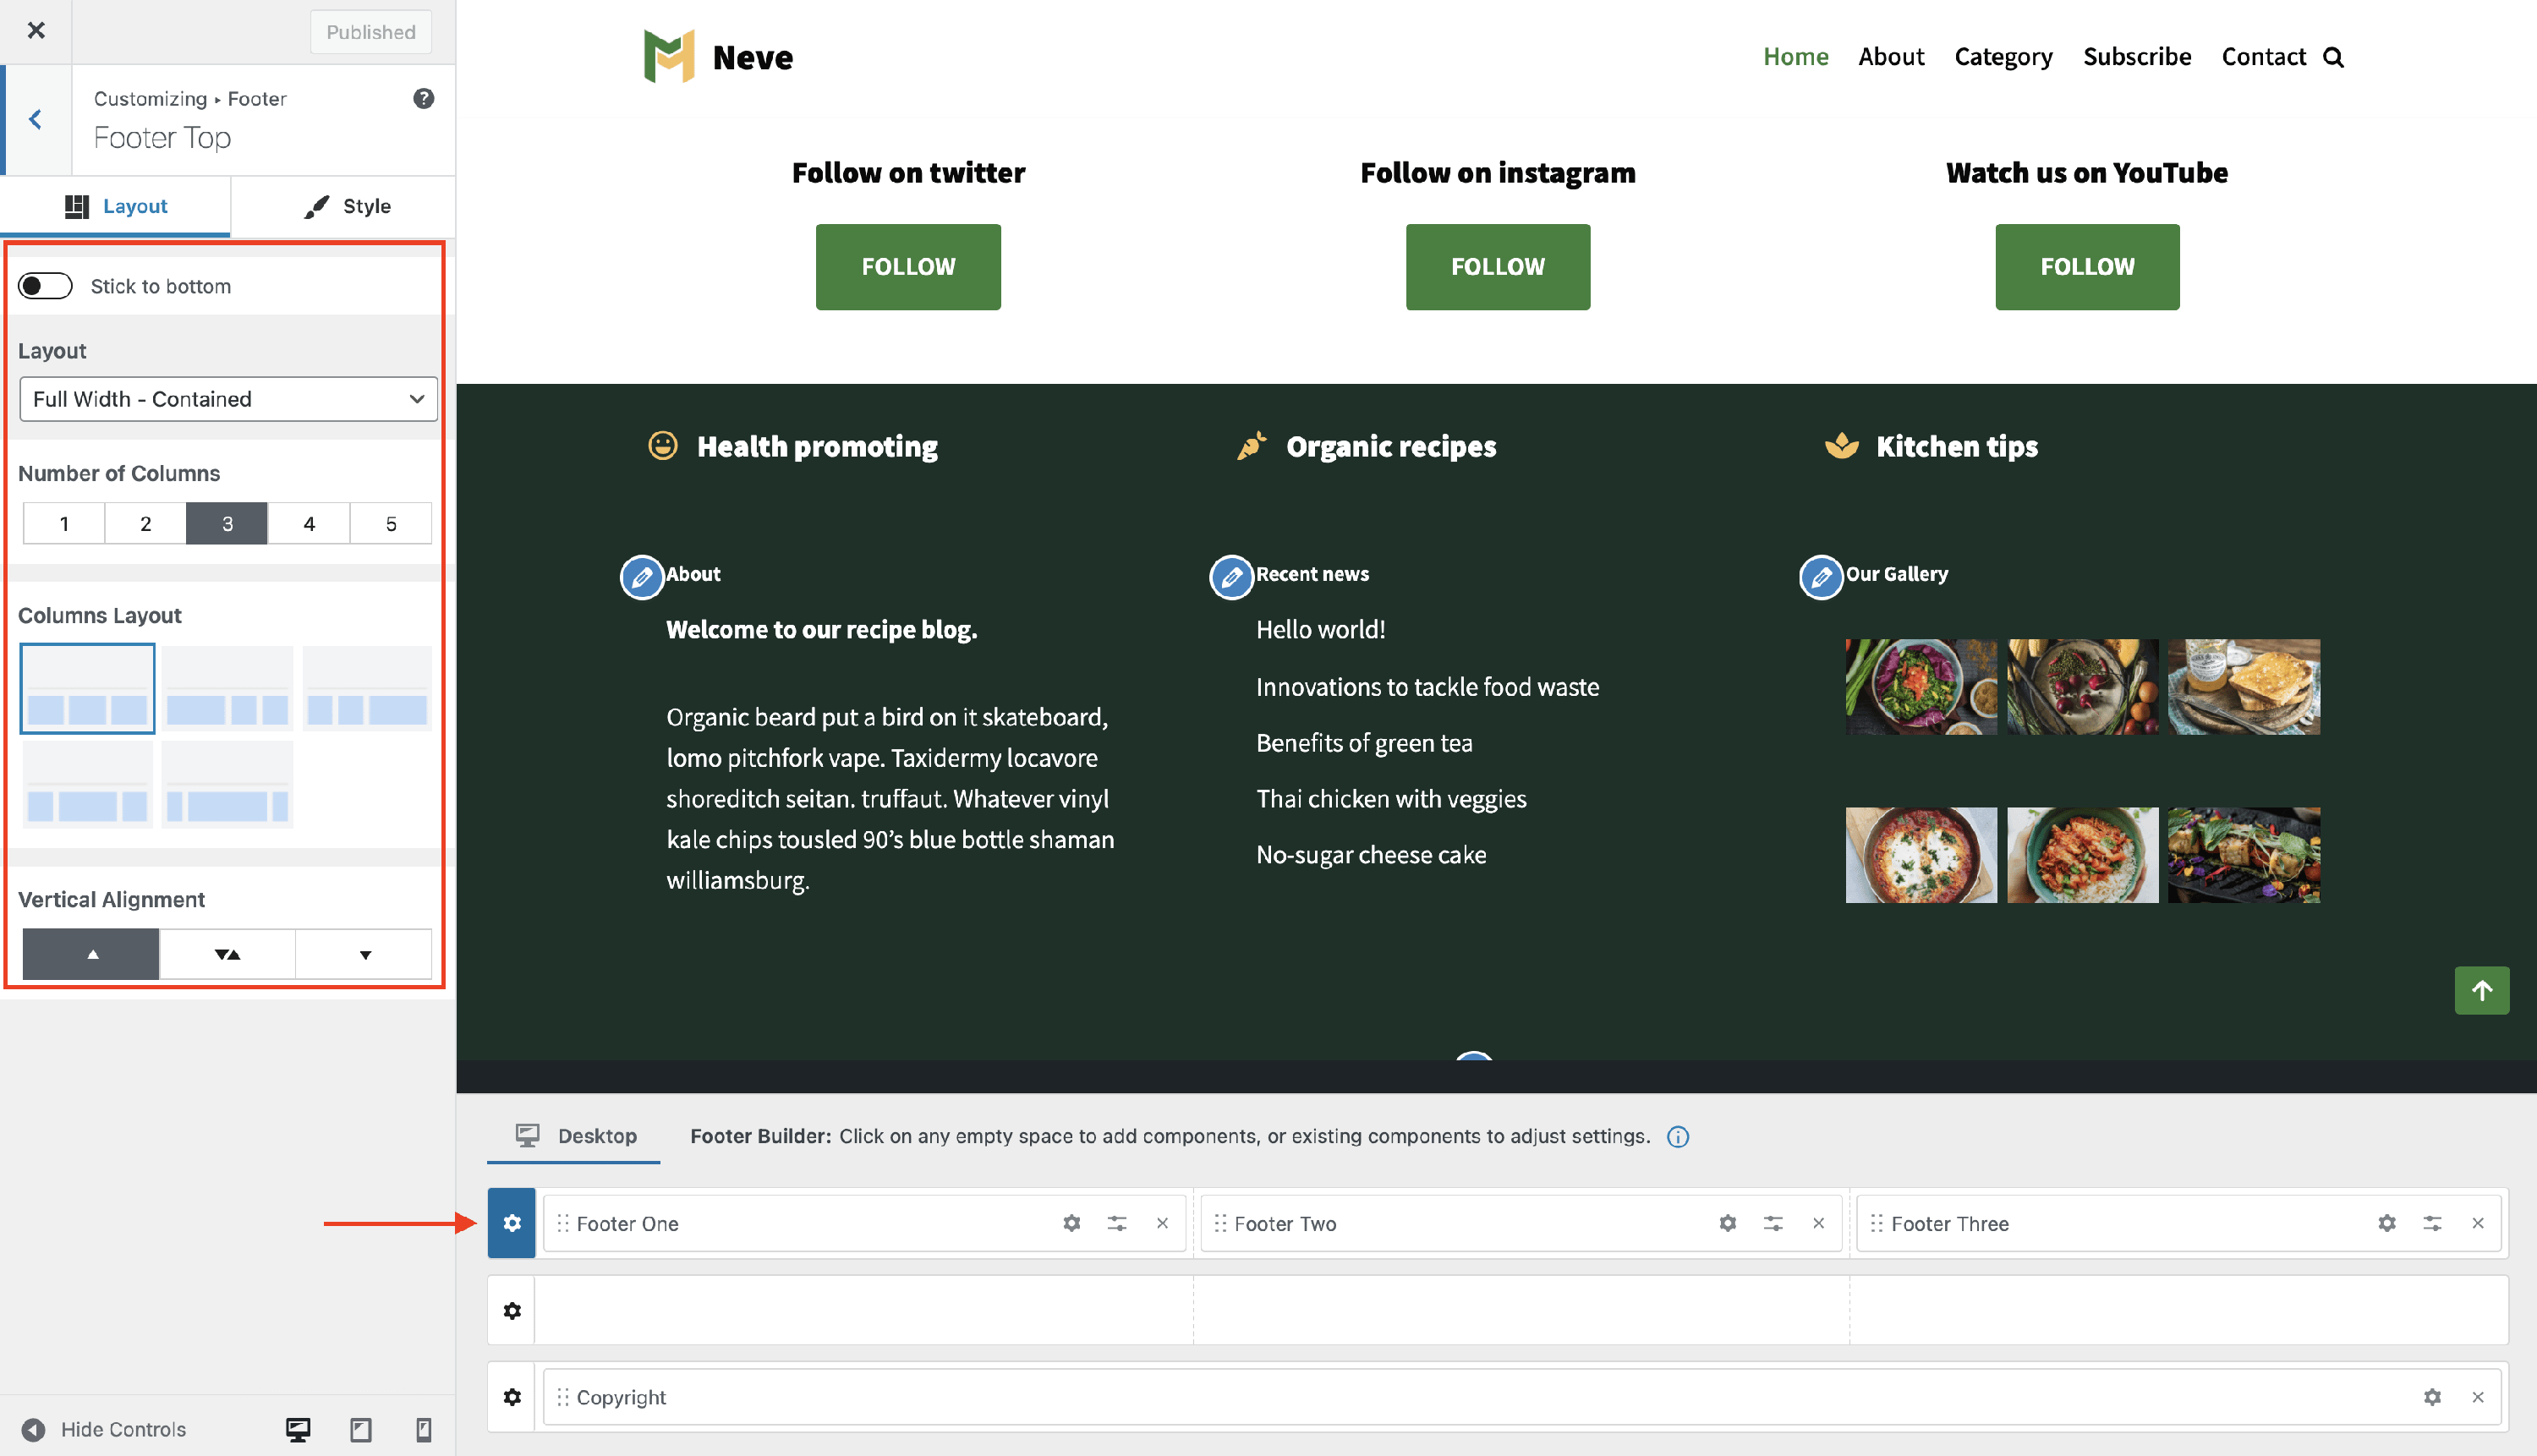Open Footer One component settings gear
The image size is (2537, 1456).
(1071, 1223)
